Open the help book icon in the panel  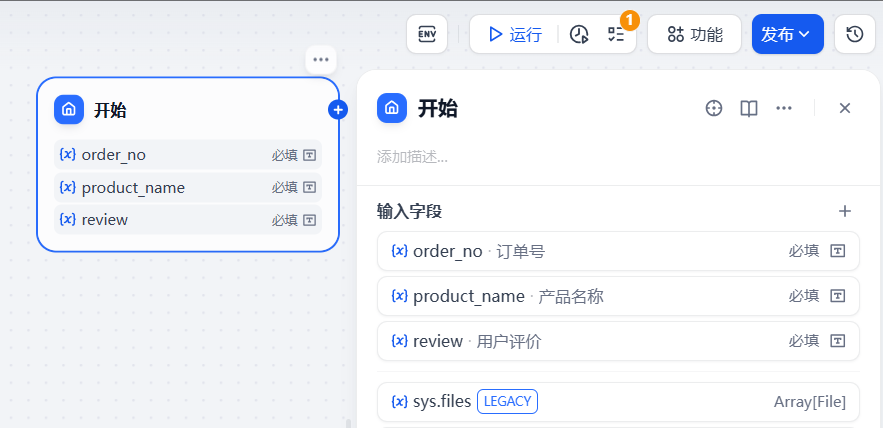coord(748,108)
